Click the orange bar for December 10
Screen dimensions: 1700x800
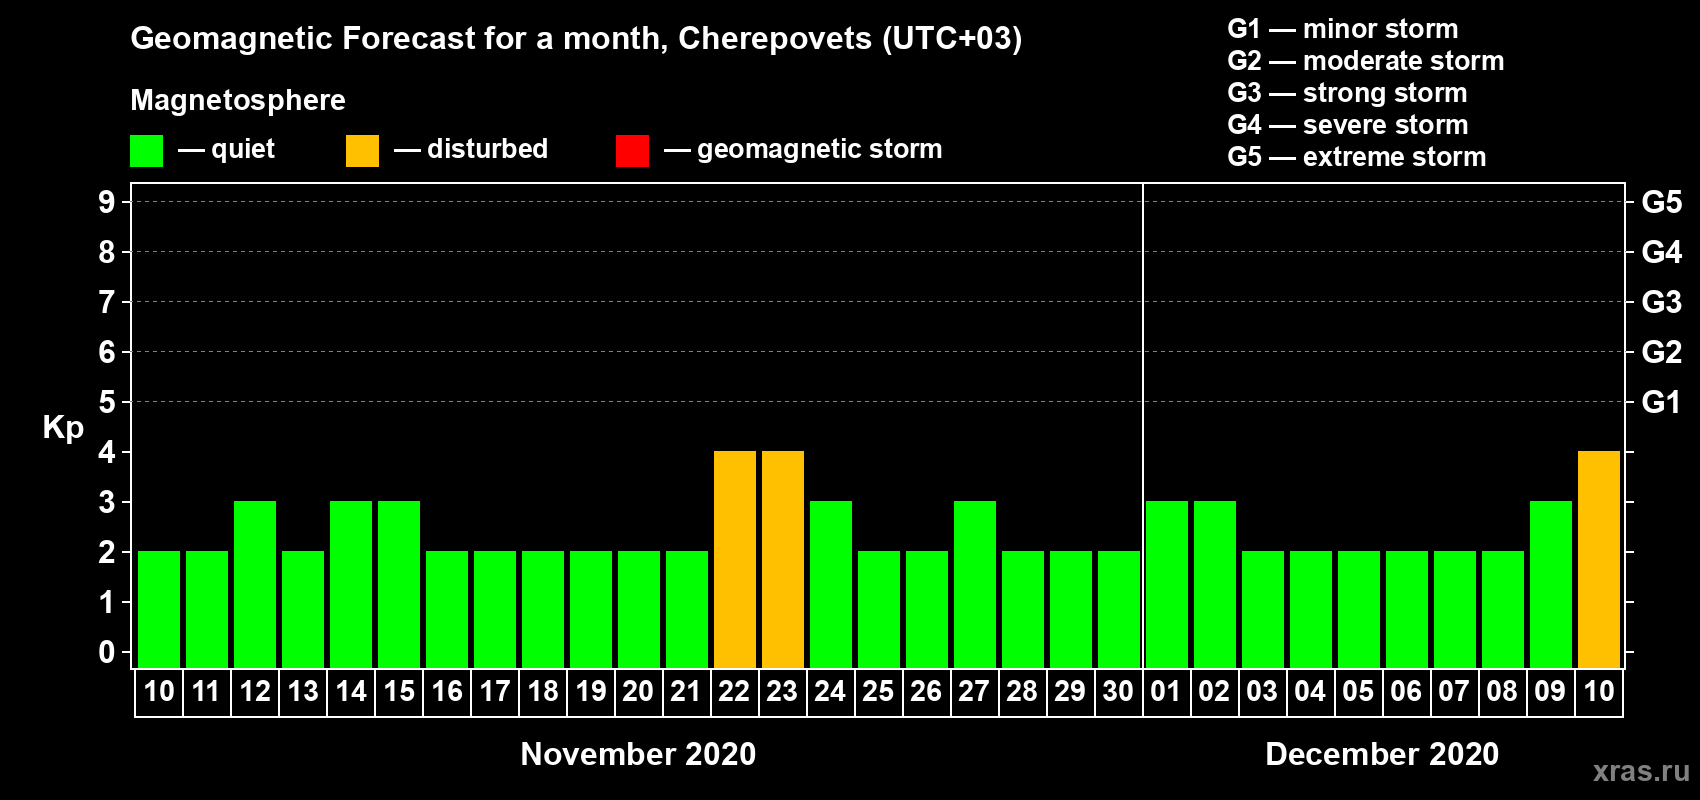[1599, 560]
